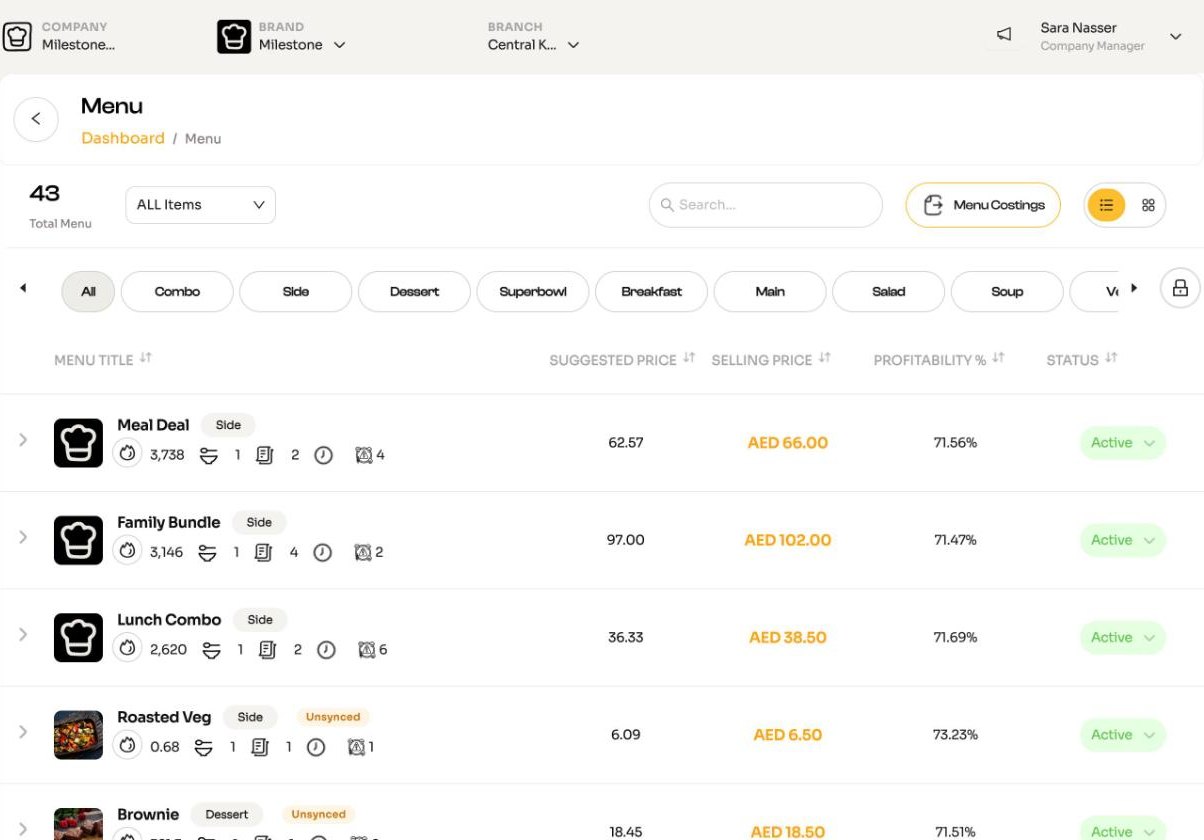
Task: Sort by Menu Title
Action: point(146,358)
